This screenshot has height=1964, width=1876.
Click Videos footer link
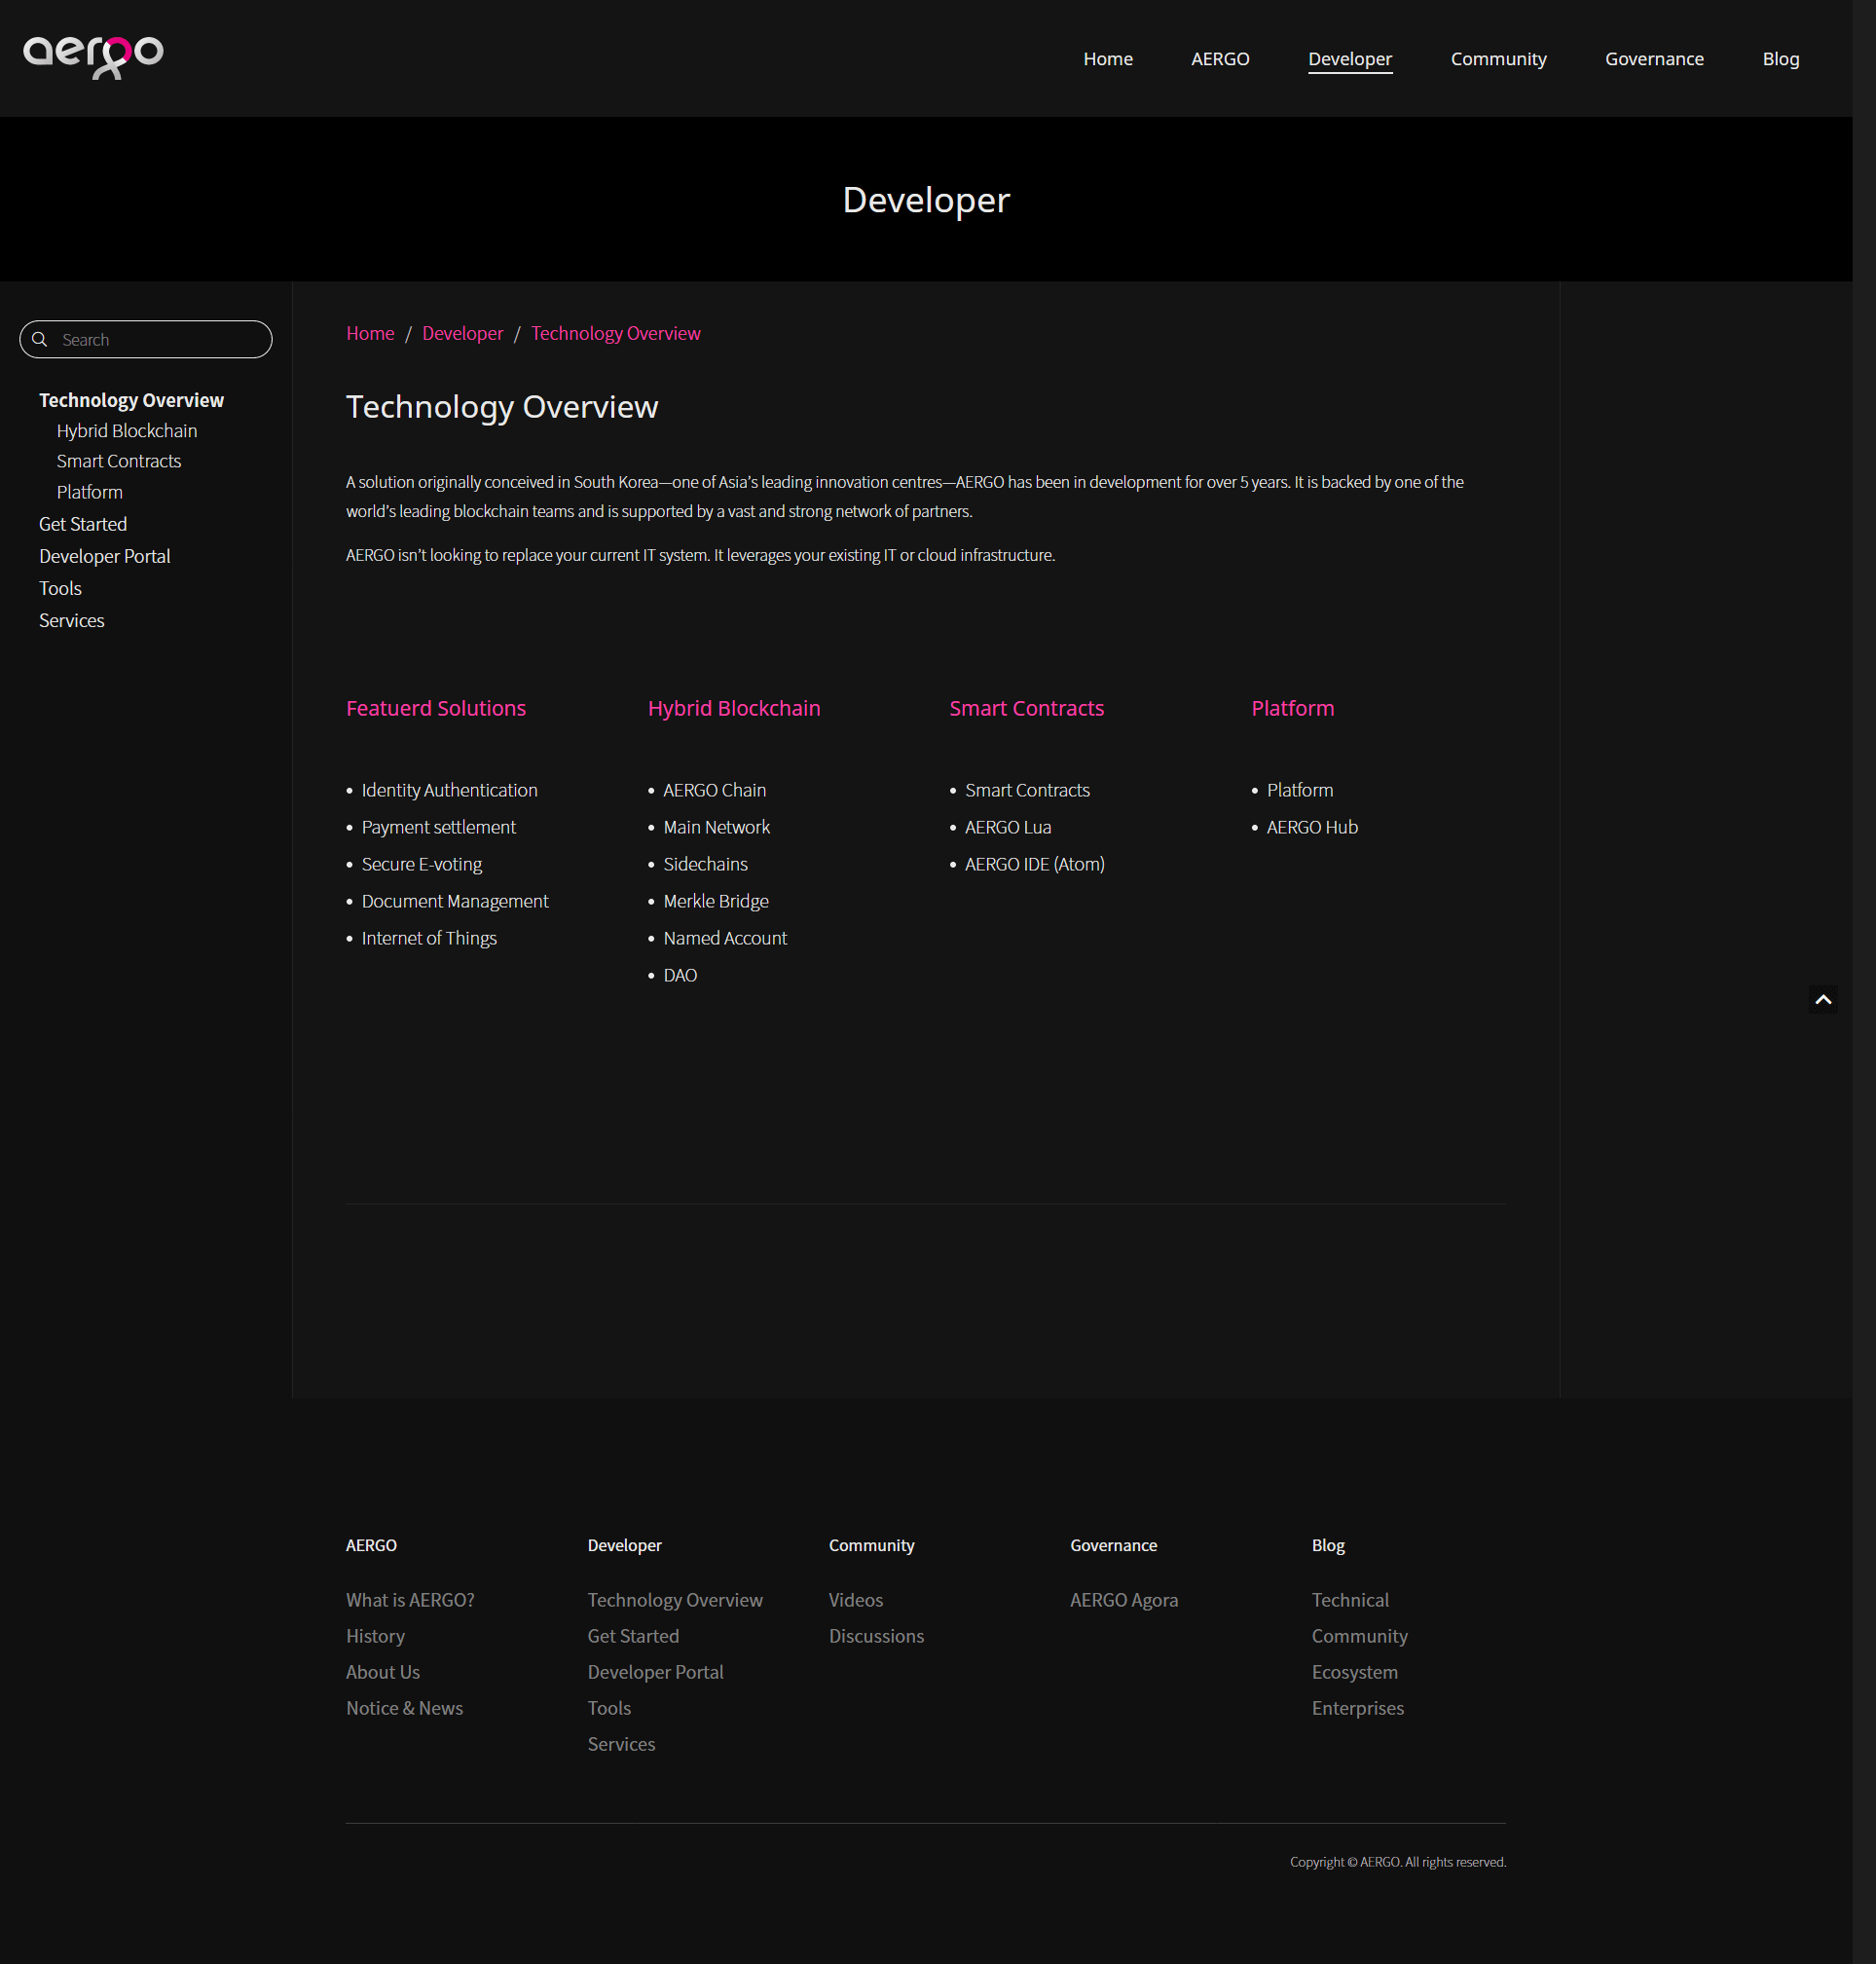coord(856,1600)
